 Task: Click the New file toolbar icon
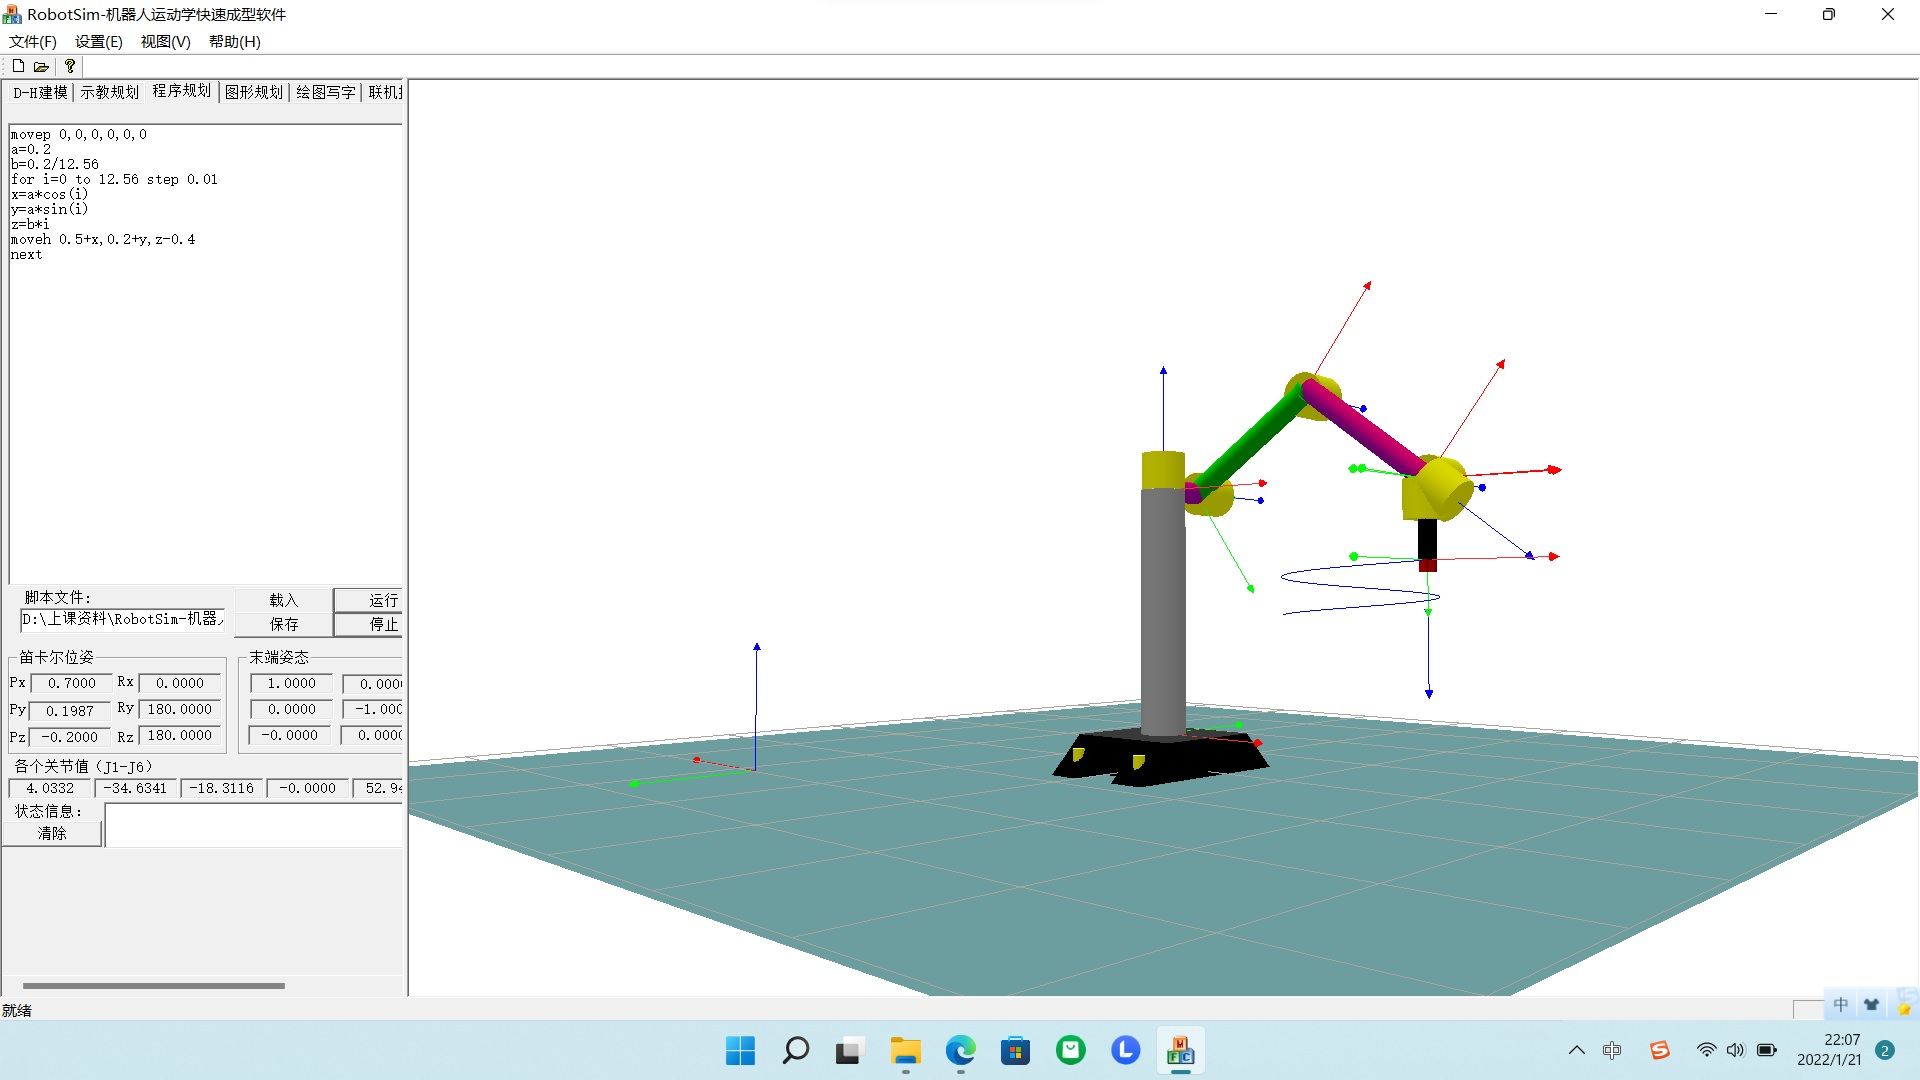18,66
